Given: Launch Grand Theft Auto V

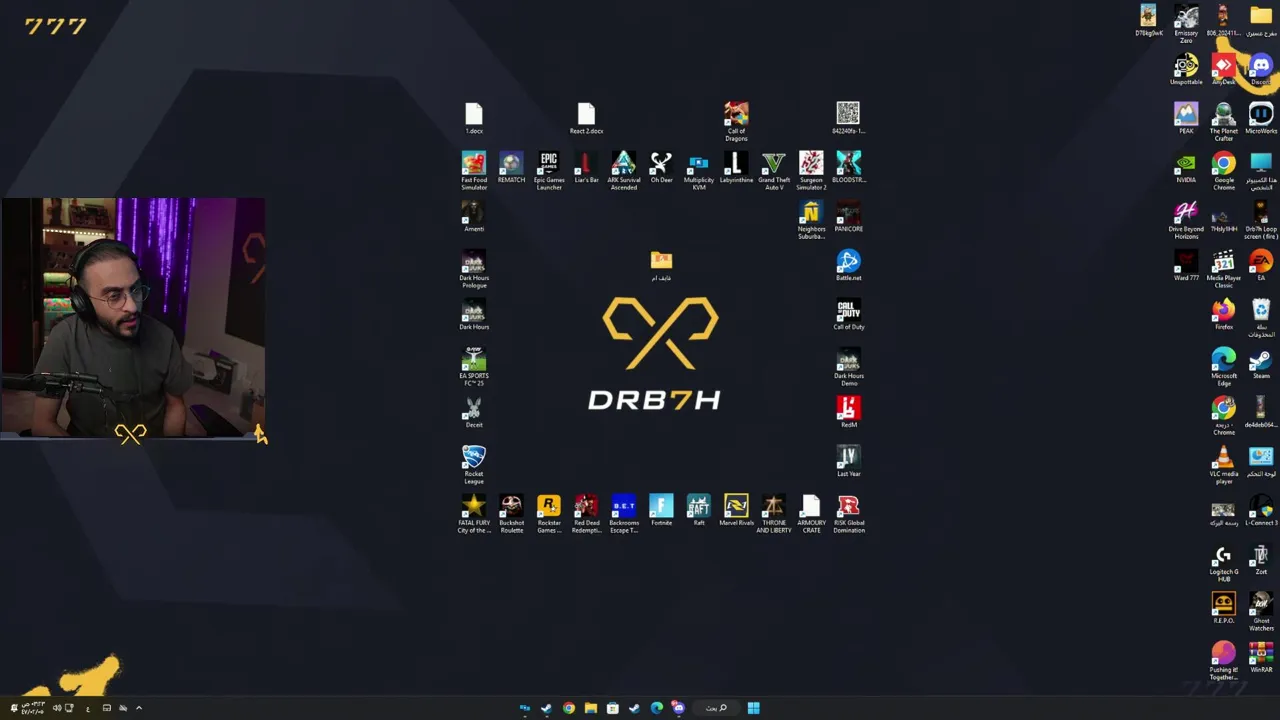Looking at the screenshot, I should 774,170.
